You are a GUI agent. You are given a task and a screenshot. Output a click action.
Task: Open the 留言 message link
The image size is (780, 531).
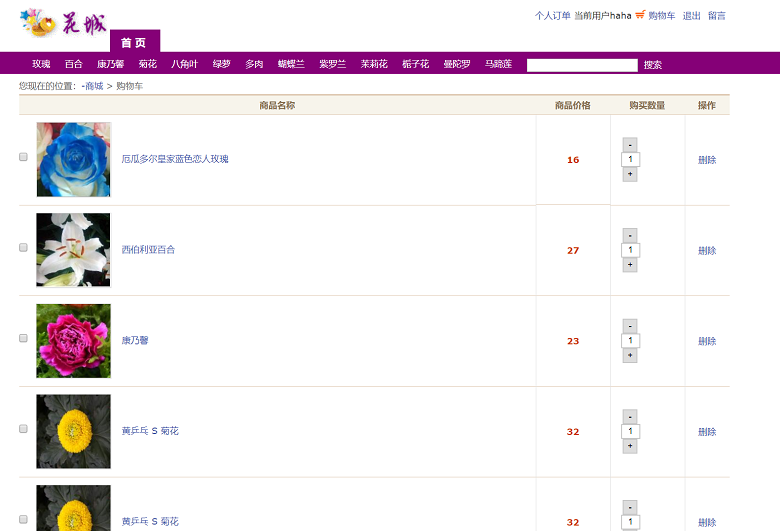tap(717, 16)
